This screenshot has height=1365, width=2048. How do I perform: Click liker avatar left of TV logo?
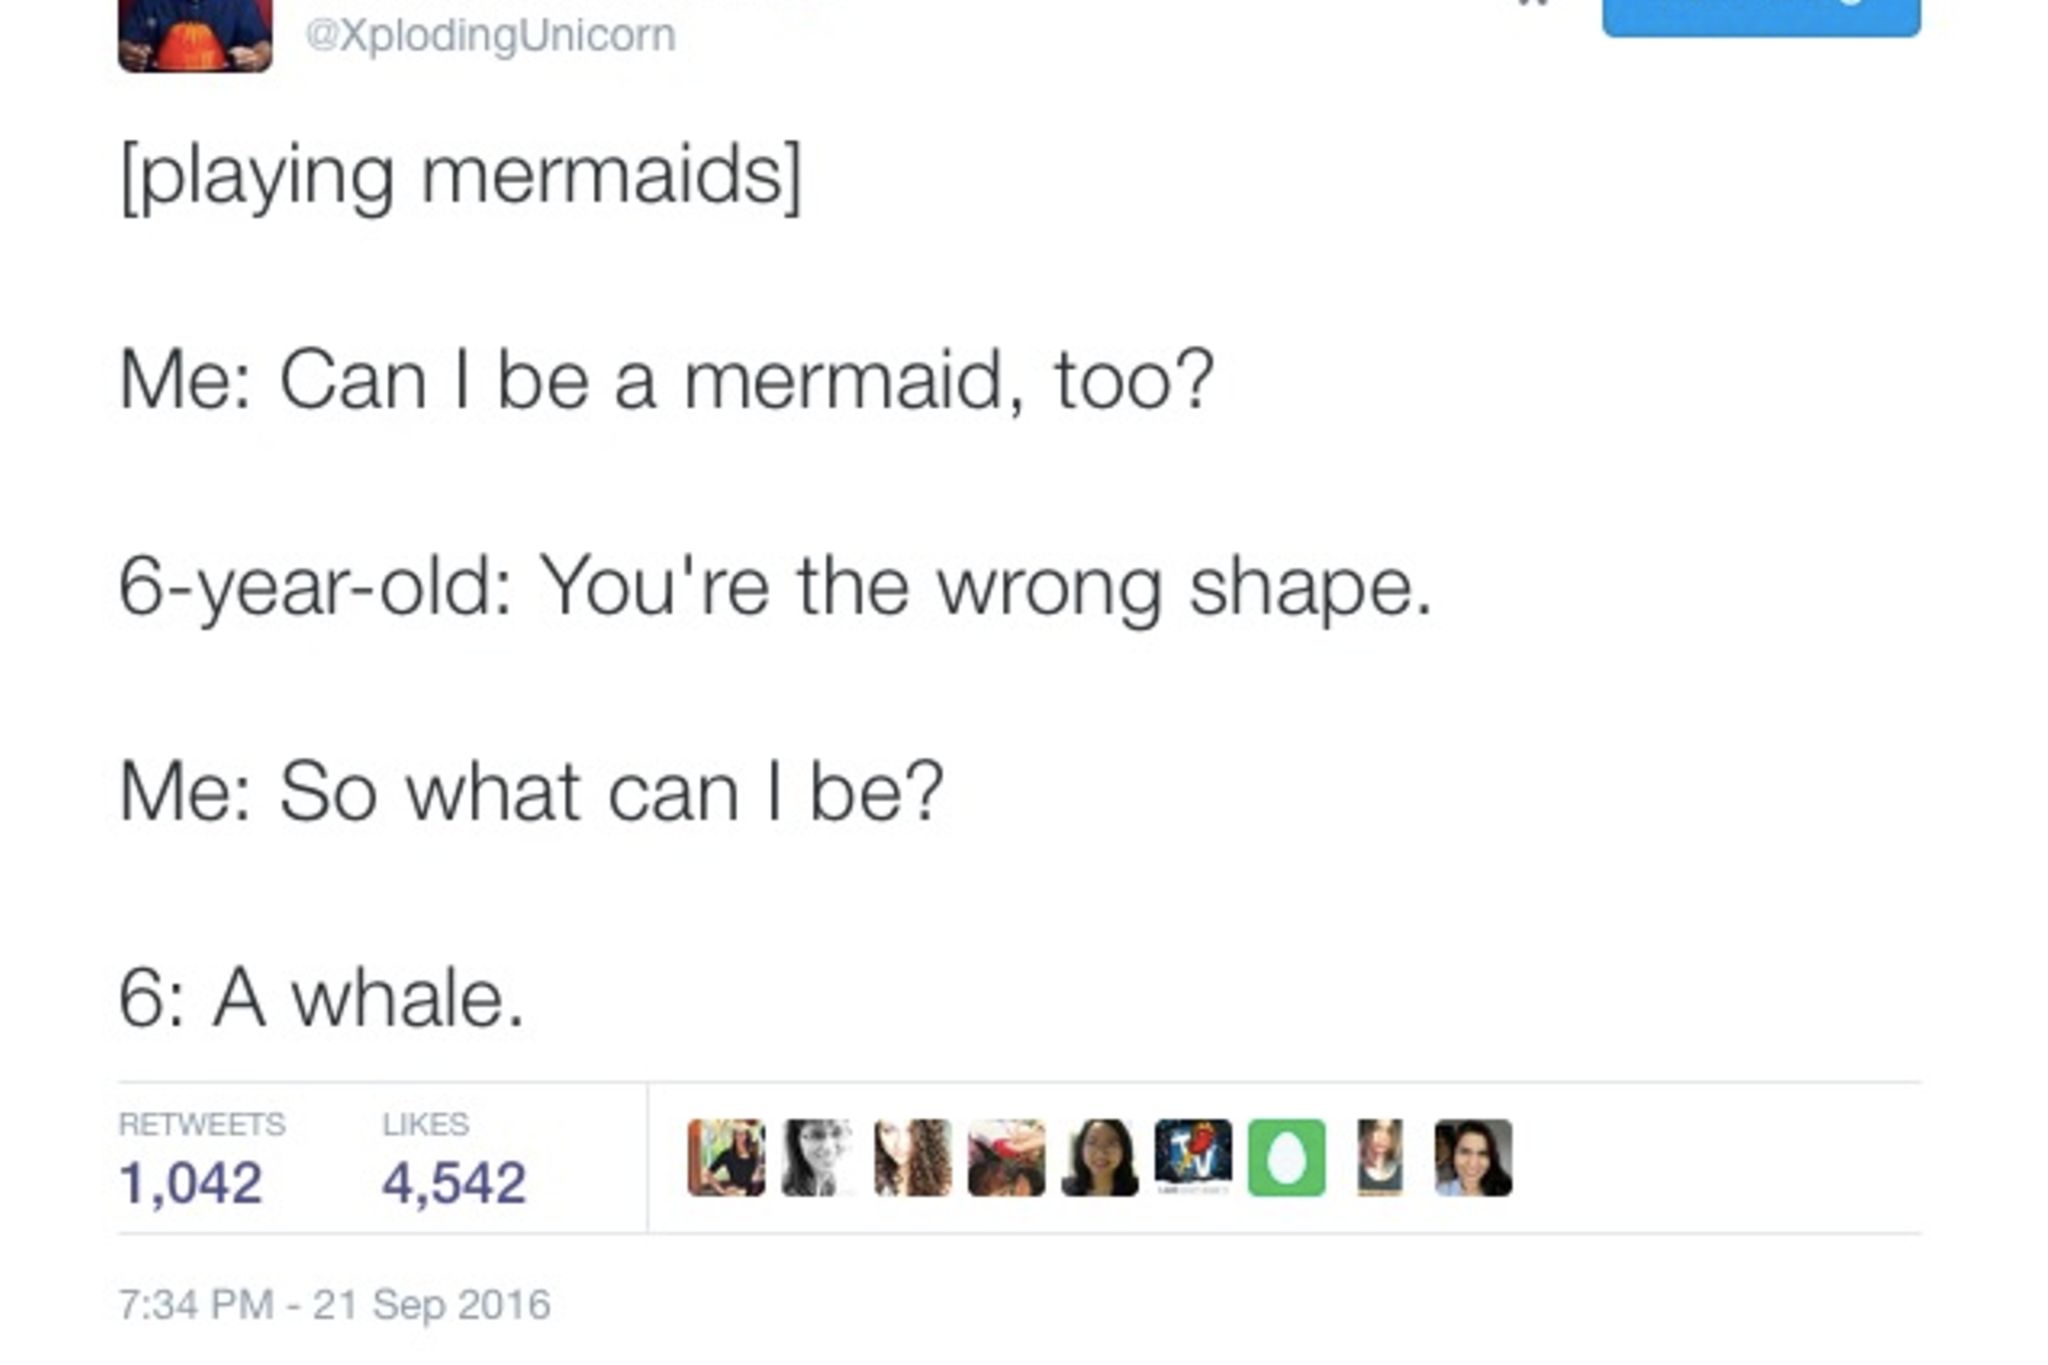[1099, 1157]
